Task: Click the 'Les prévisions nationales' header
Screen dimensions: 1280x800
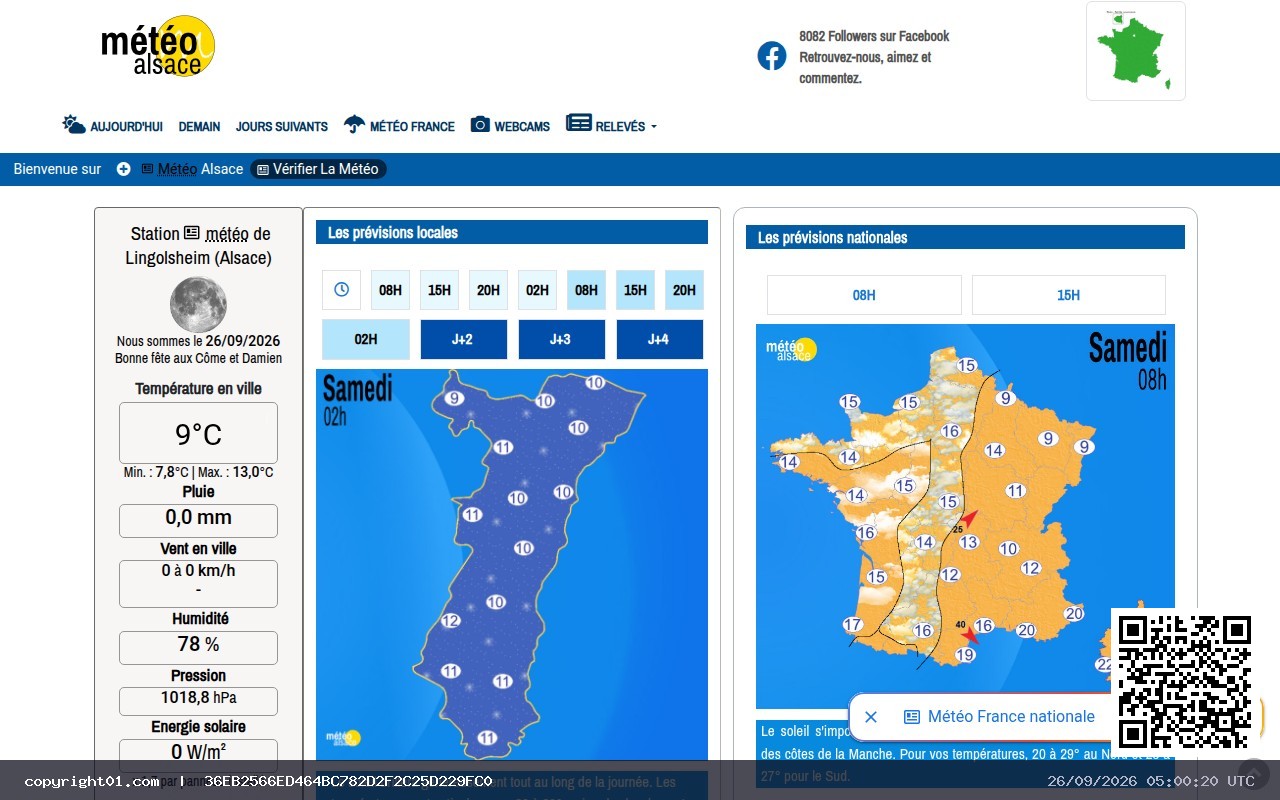Action: click(x=965, y=237)
